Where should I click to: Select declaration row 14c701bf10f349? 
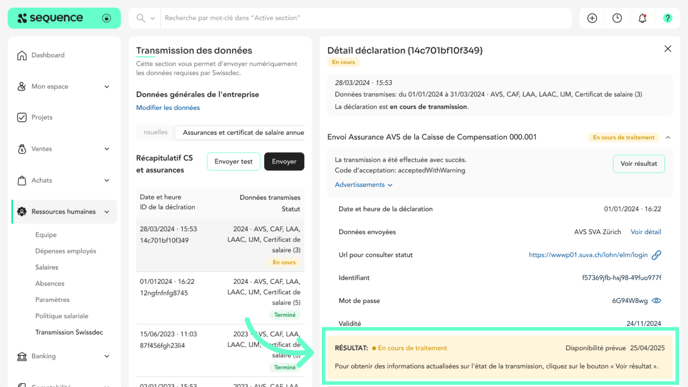pos(220,245)
